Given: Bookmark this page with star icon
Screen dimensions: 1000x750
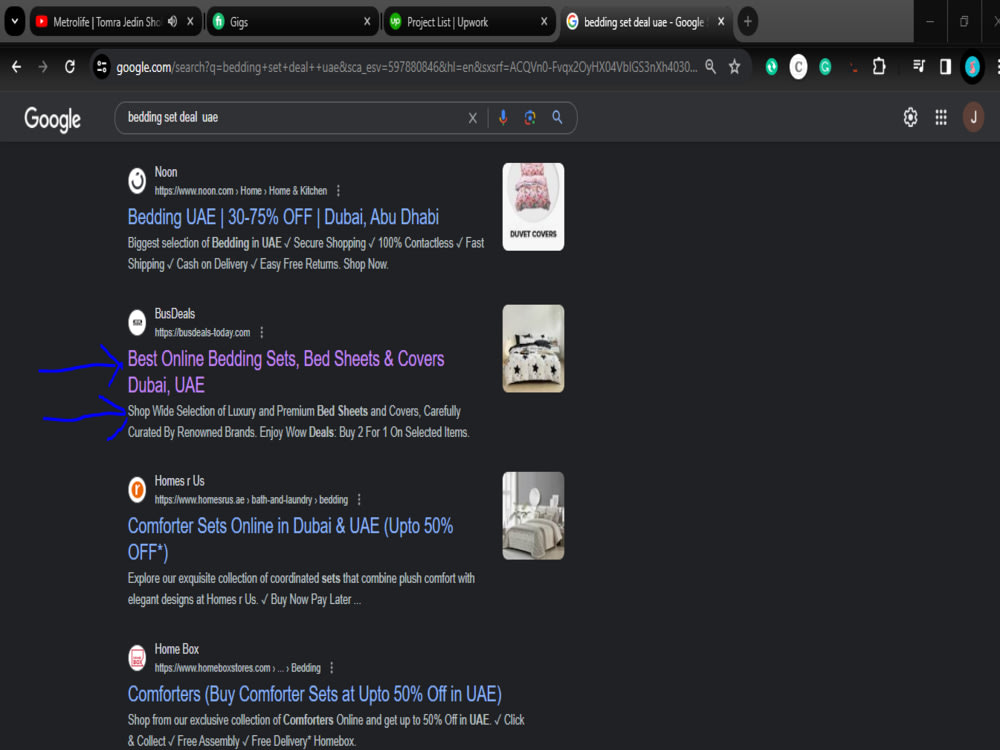Looking at the screenshot, I should [735, 66].
